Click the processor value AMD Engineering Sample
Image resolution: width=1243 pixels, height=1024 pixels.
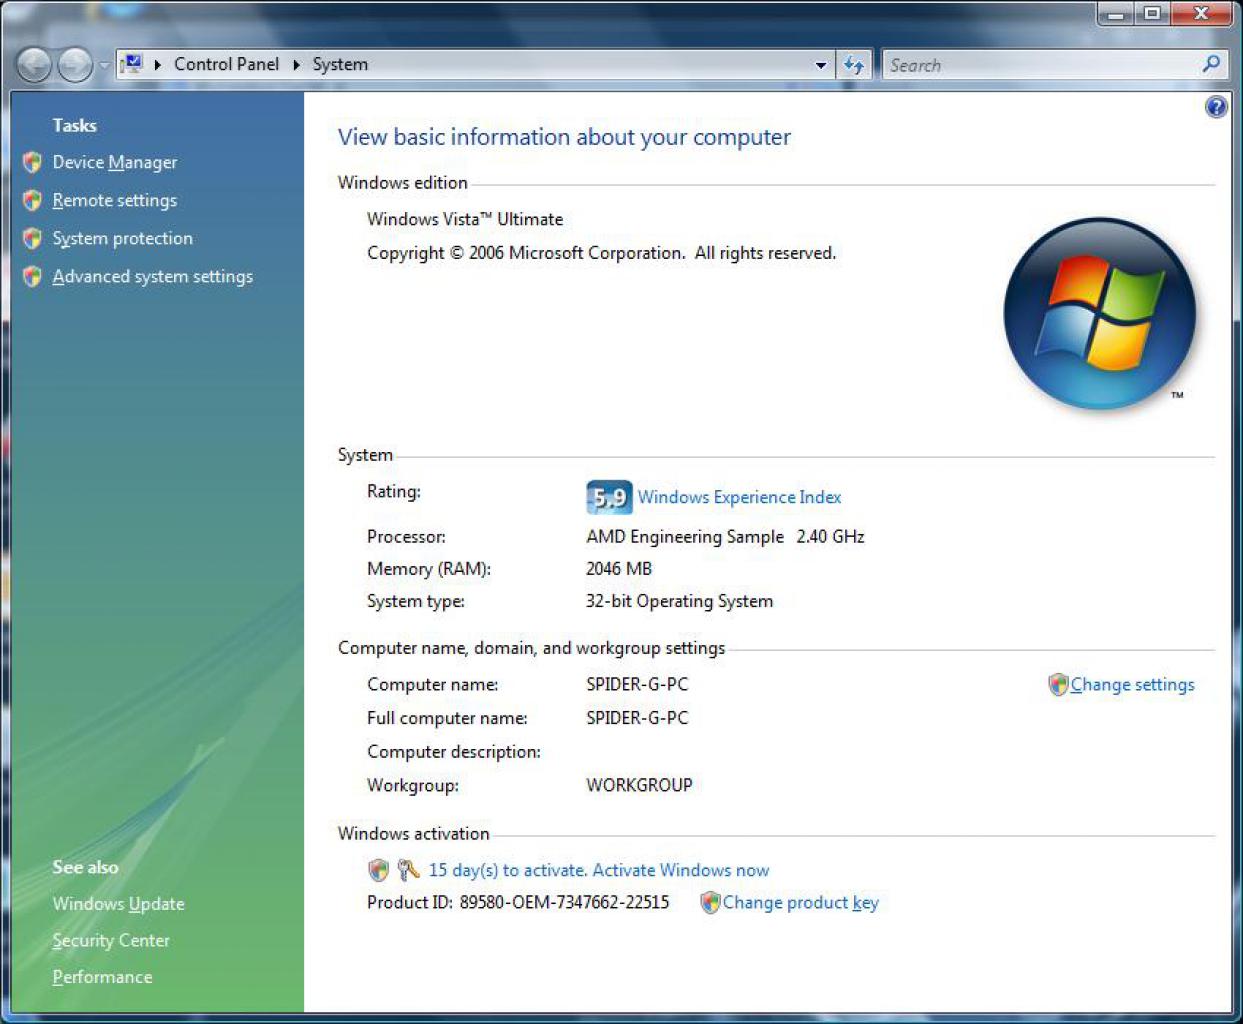click(685, 536)
